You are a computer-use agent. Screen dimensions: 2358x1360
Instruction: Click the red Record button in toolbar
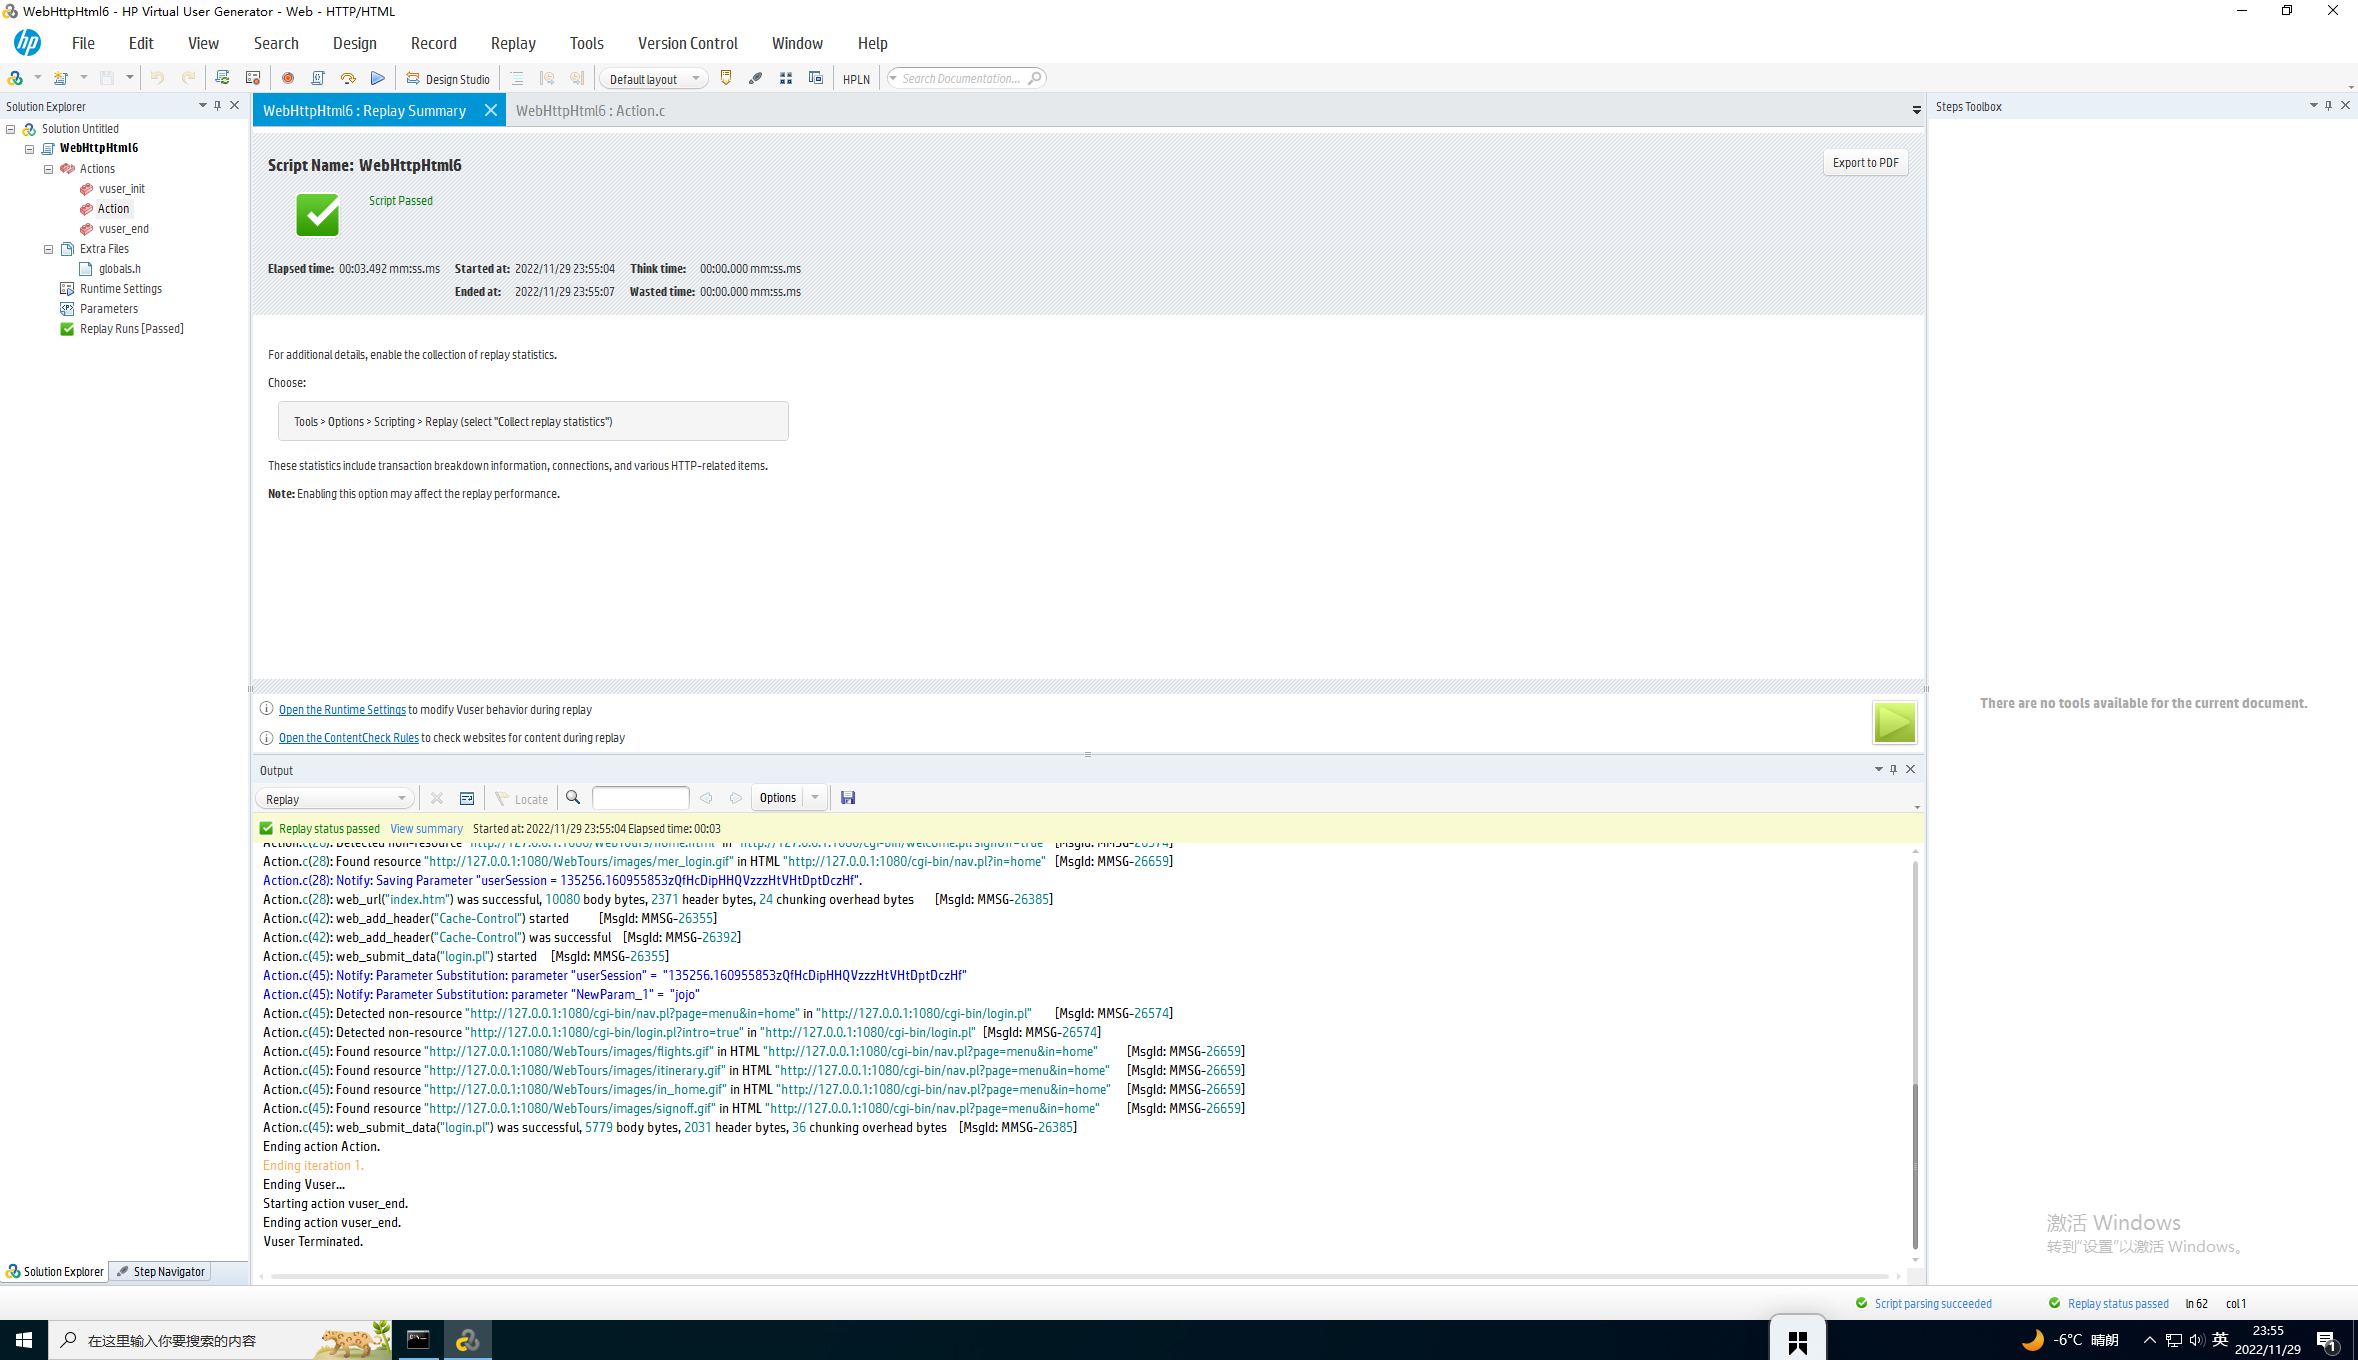[x=288, y=78]
